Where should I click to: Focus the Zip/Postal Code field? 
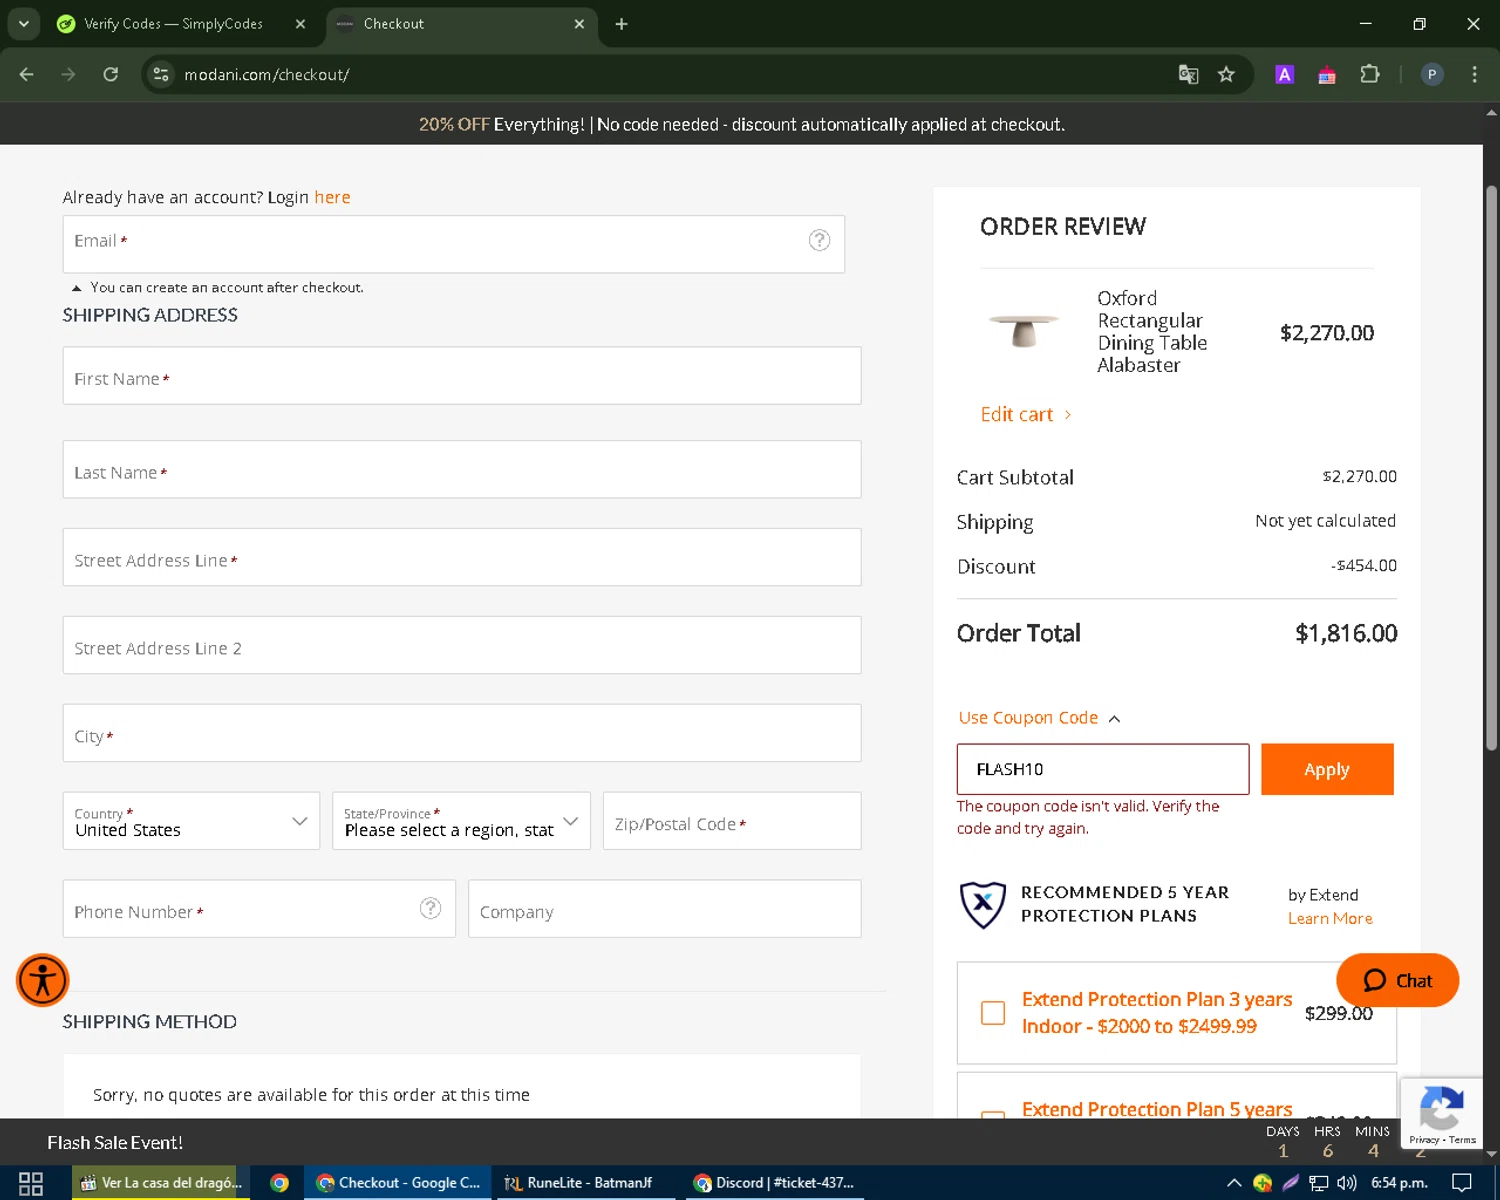click(x=732, y=821)
